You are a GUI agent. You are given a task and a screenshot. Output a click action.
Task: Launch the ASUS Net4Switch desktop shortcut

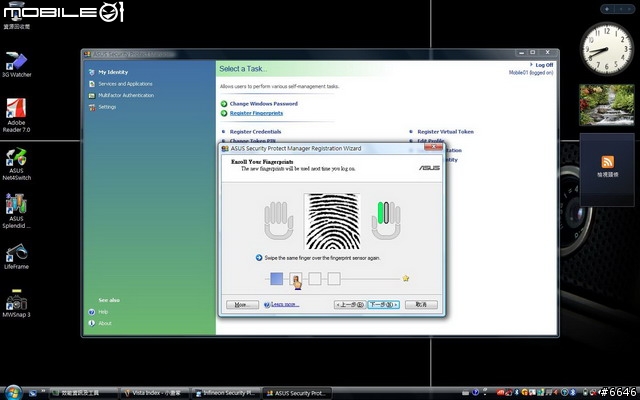(x=16, y=164)
